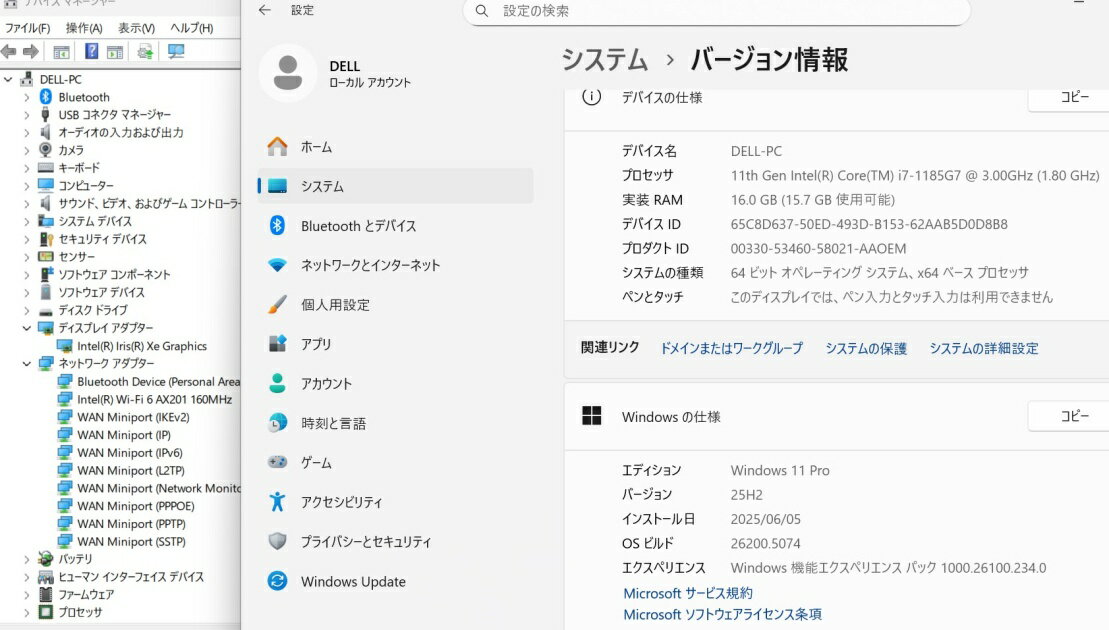Viewport: 1109px width, 630px height.
Task: Click the update driver software toolbar icon
Action: (146, 52)
